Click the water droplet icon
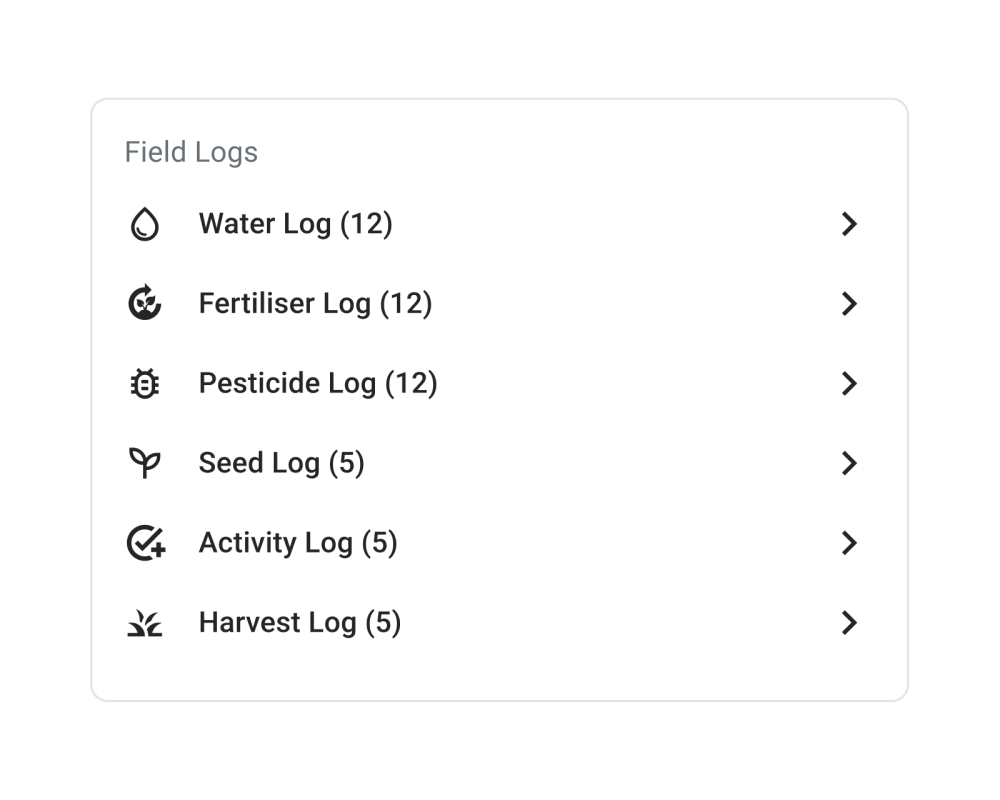This screenshot has height=800, width=1000. click(145, 224)
